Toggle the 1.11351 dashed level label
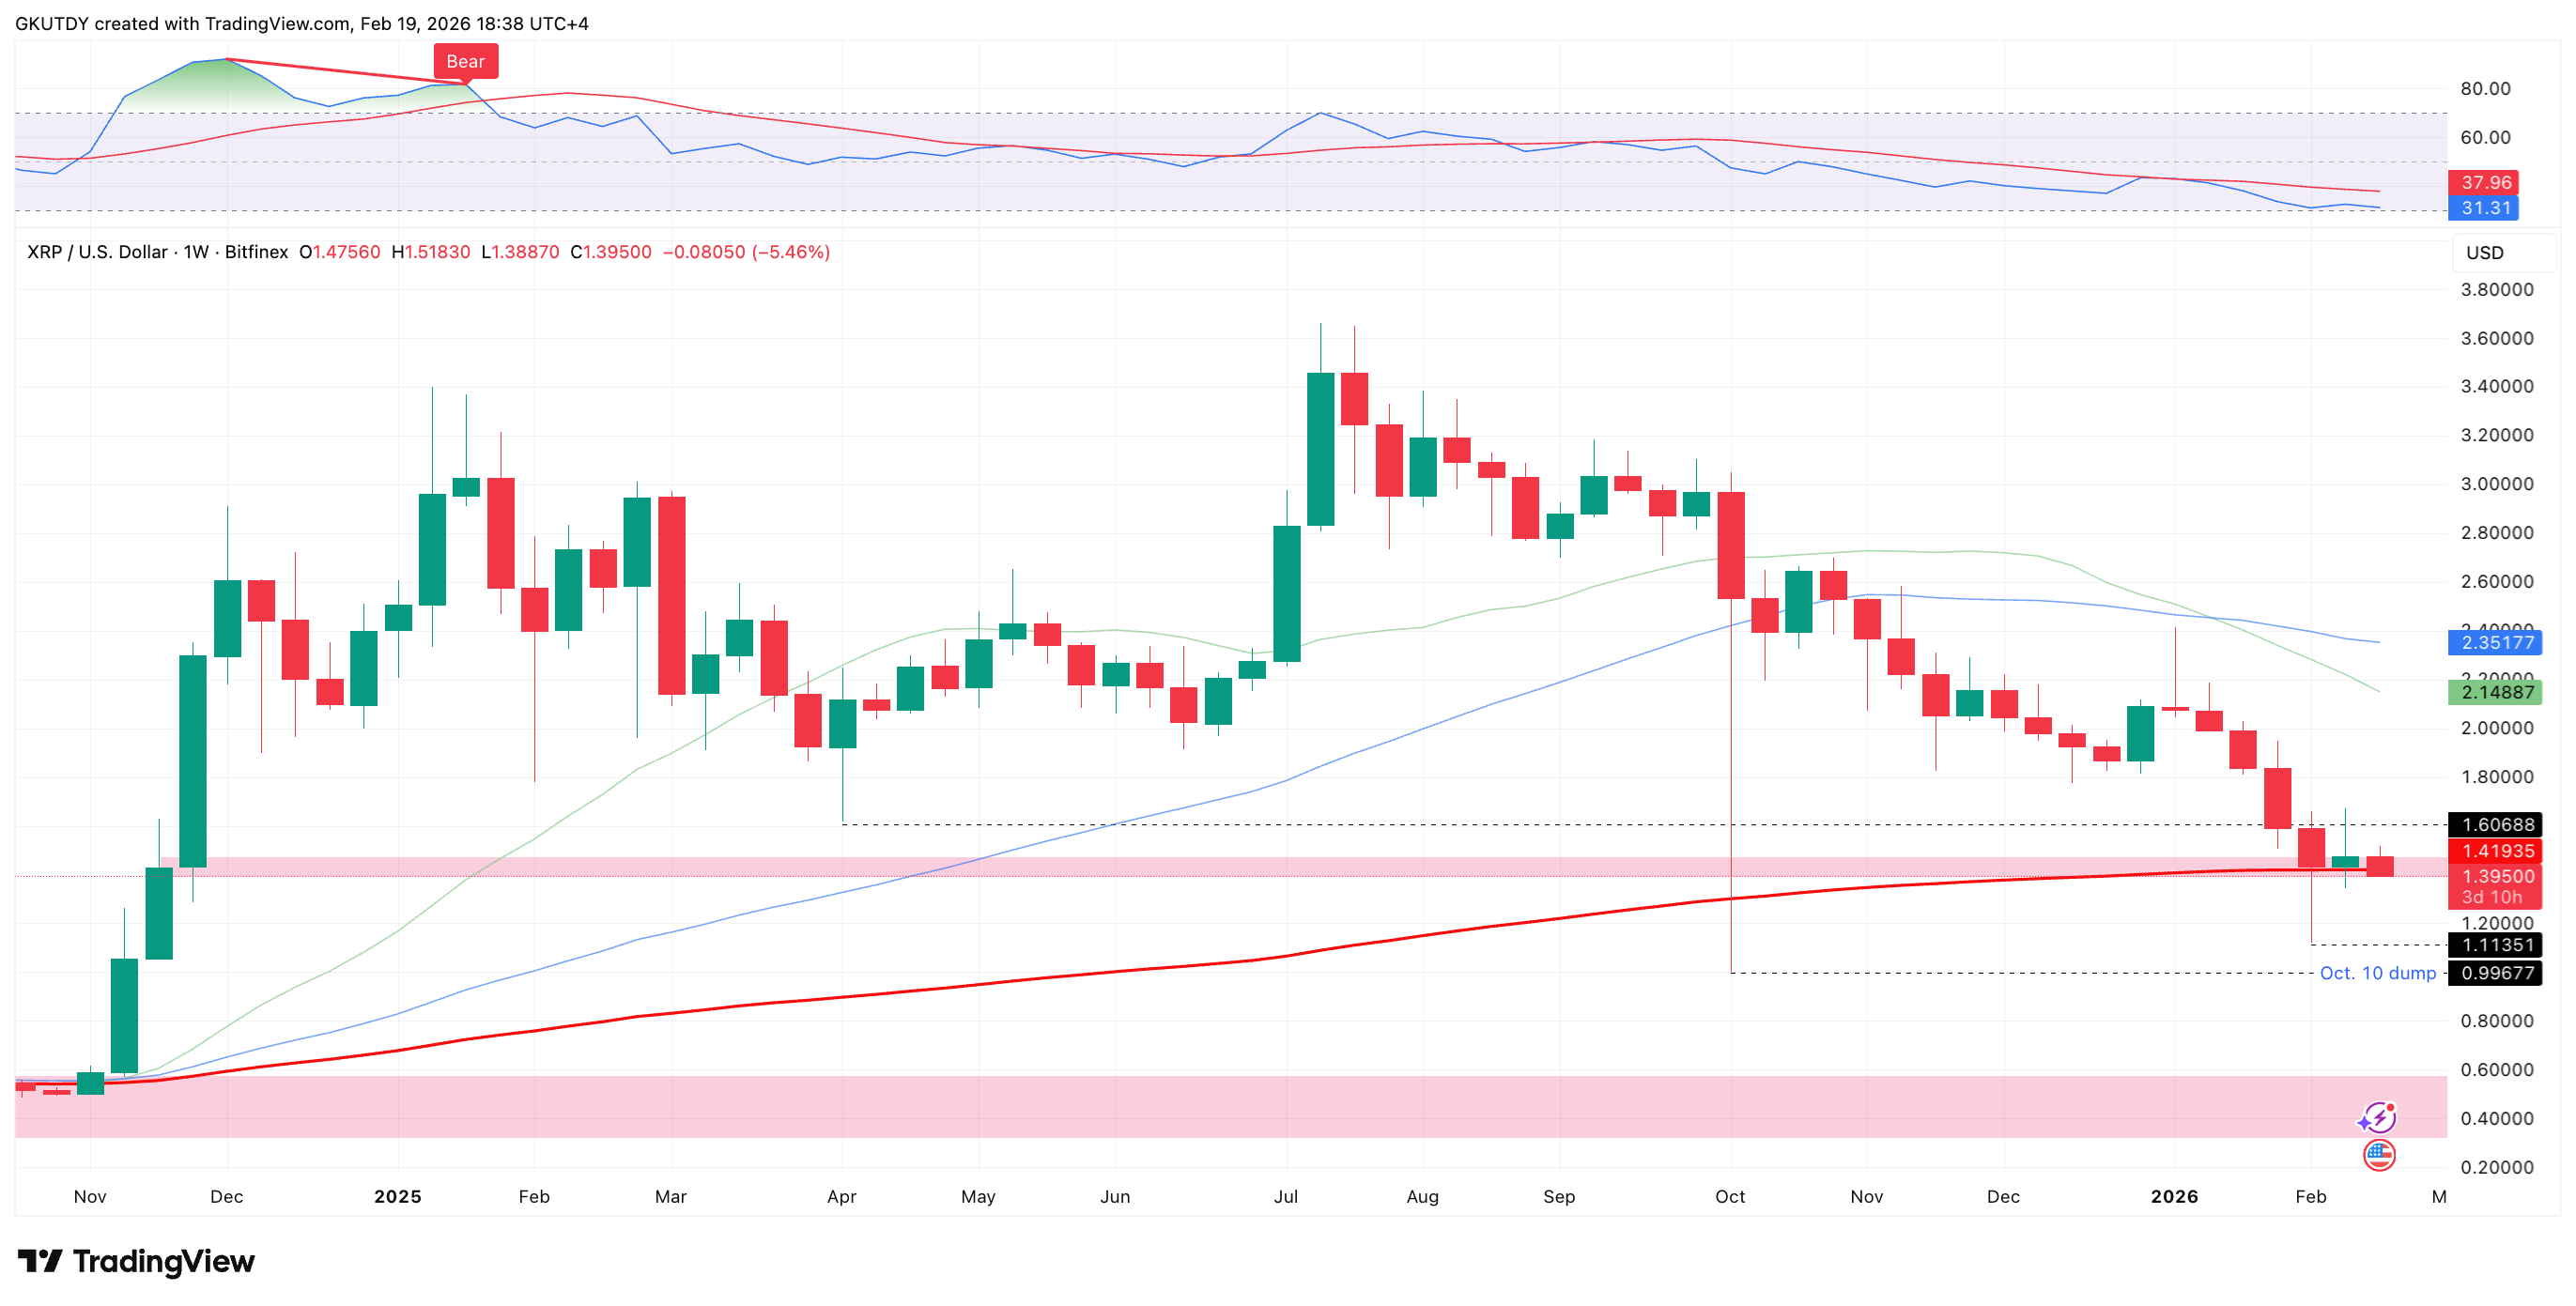 pyautogui.click(x=2496, y=946)
